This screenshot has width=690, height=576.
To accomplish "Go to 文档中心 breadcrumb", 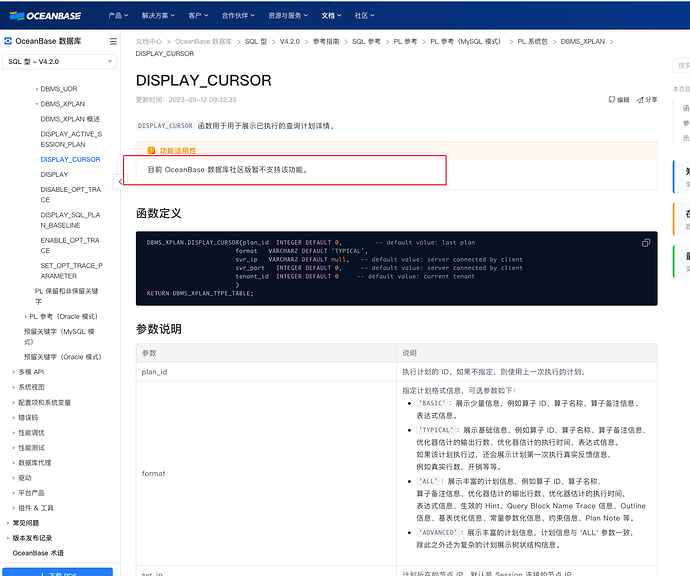I will (149, 41).
